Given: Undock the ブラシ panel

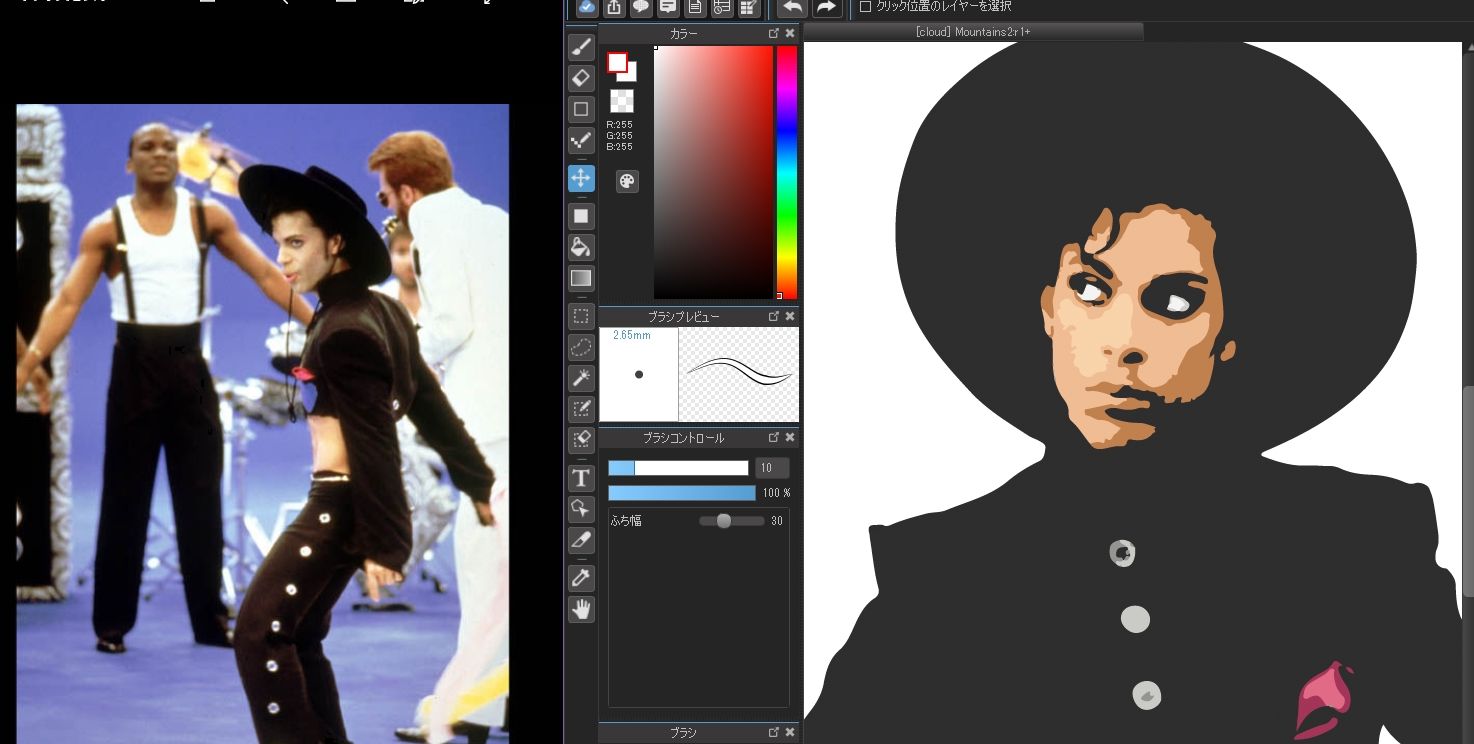Looking at the screenshot, I should 774,733.
